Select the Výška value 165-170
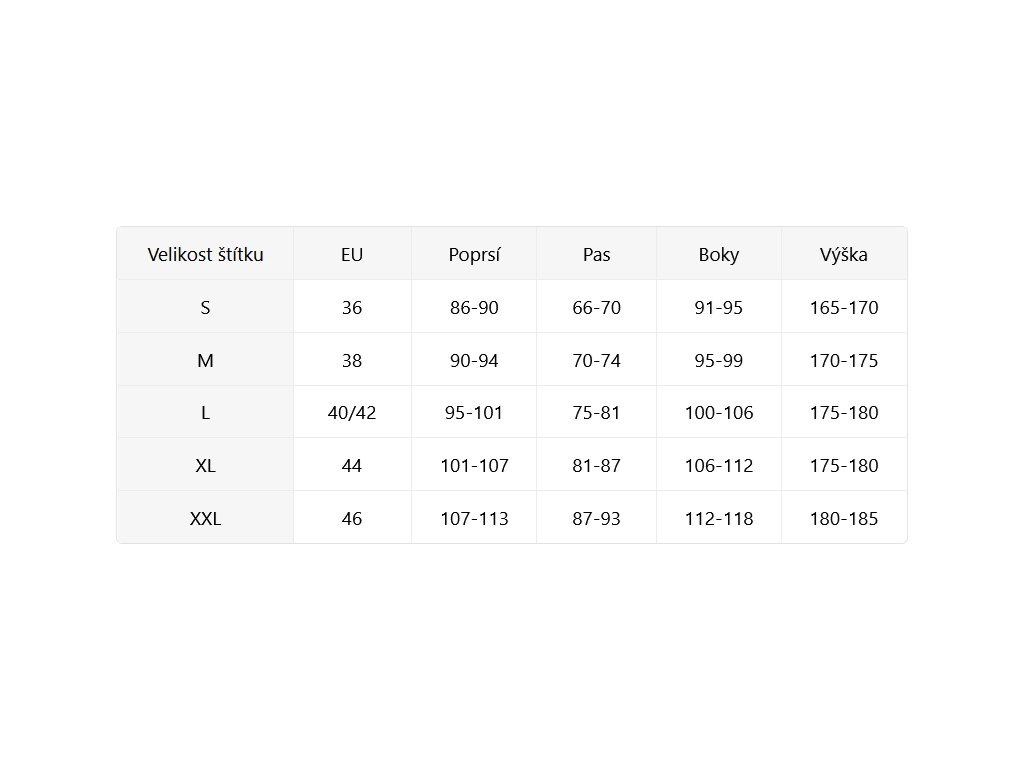 (844, 307)
